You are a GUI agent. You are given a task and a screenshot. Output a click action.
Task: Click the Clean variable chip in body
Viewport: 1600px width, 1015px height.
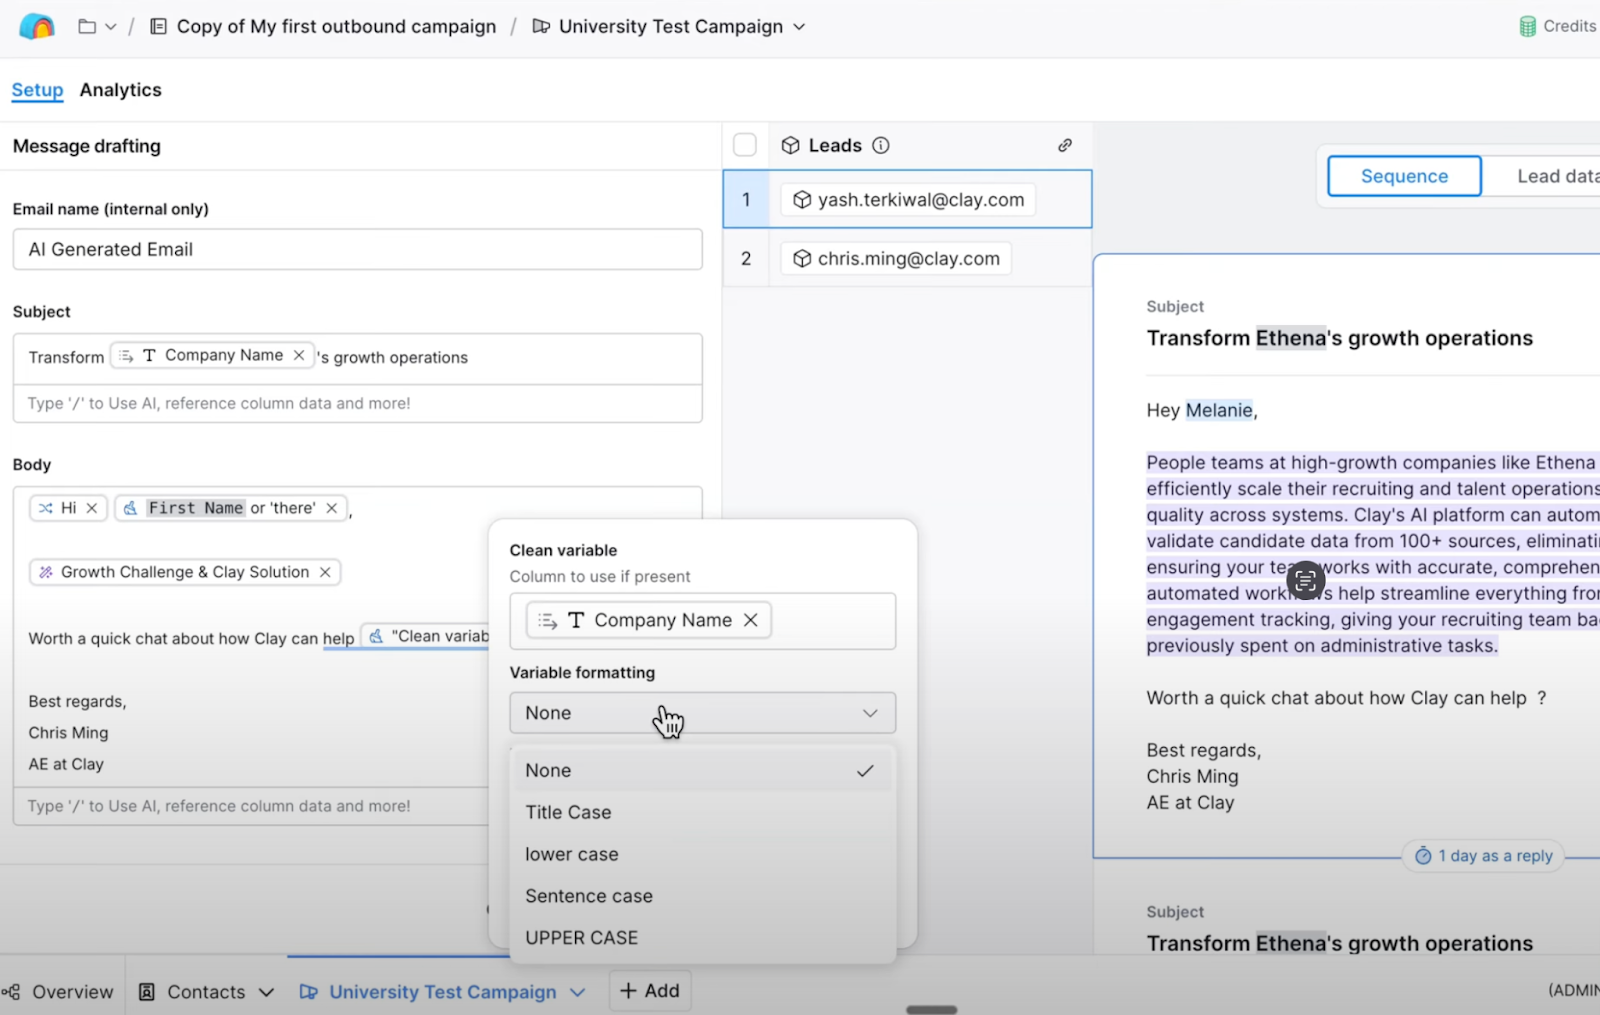click(x=427, y=636)
